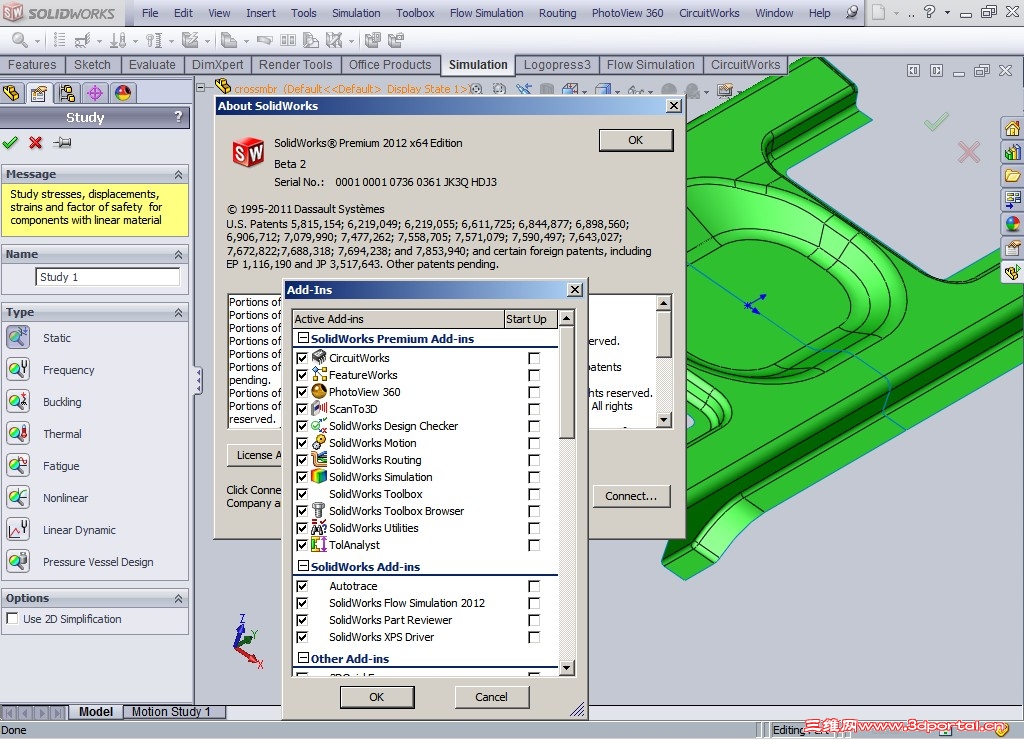Confirm the study with the green checkmark
The image size is (1024, 739).
(x=11, y=143)
